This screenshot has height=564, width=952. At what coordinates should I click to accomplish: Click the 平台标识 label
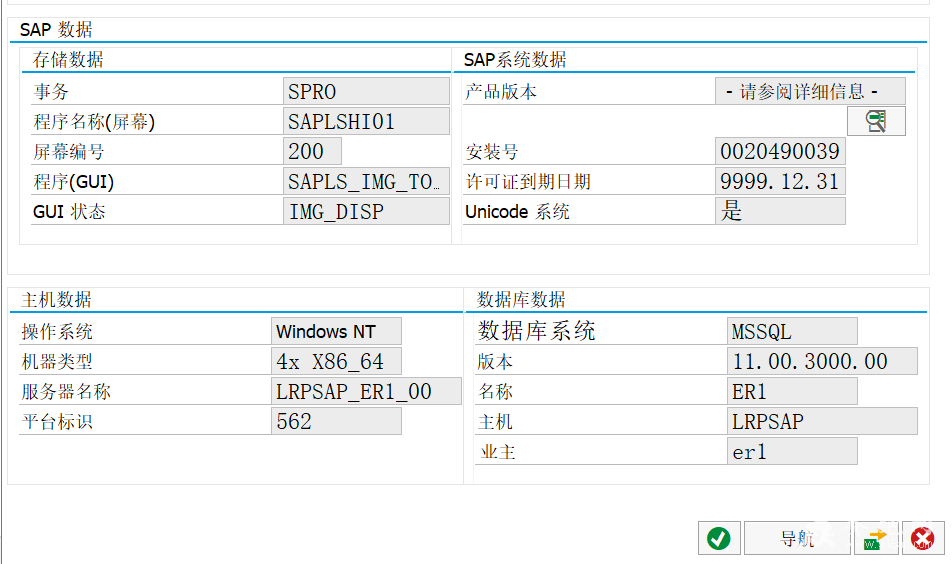click(57, 421)
